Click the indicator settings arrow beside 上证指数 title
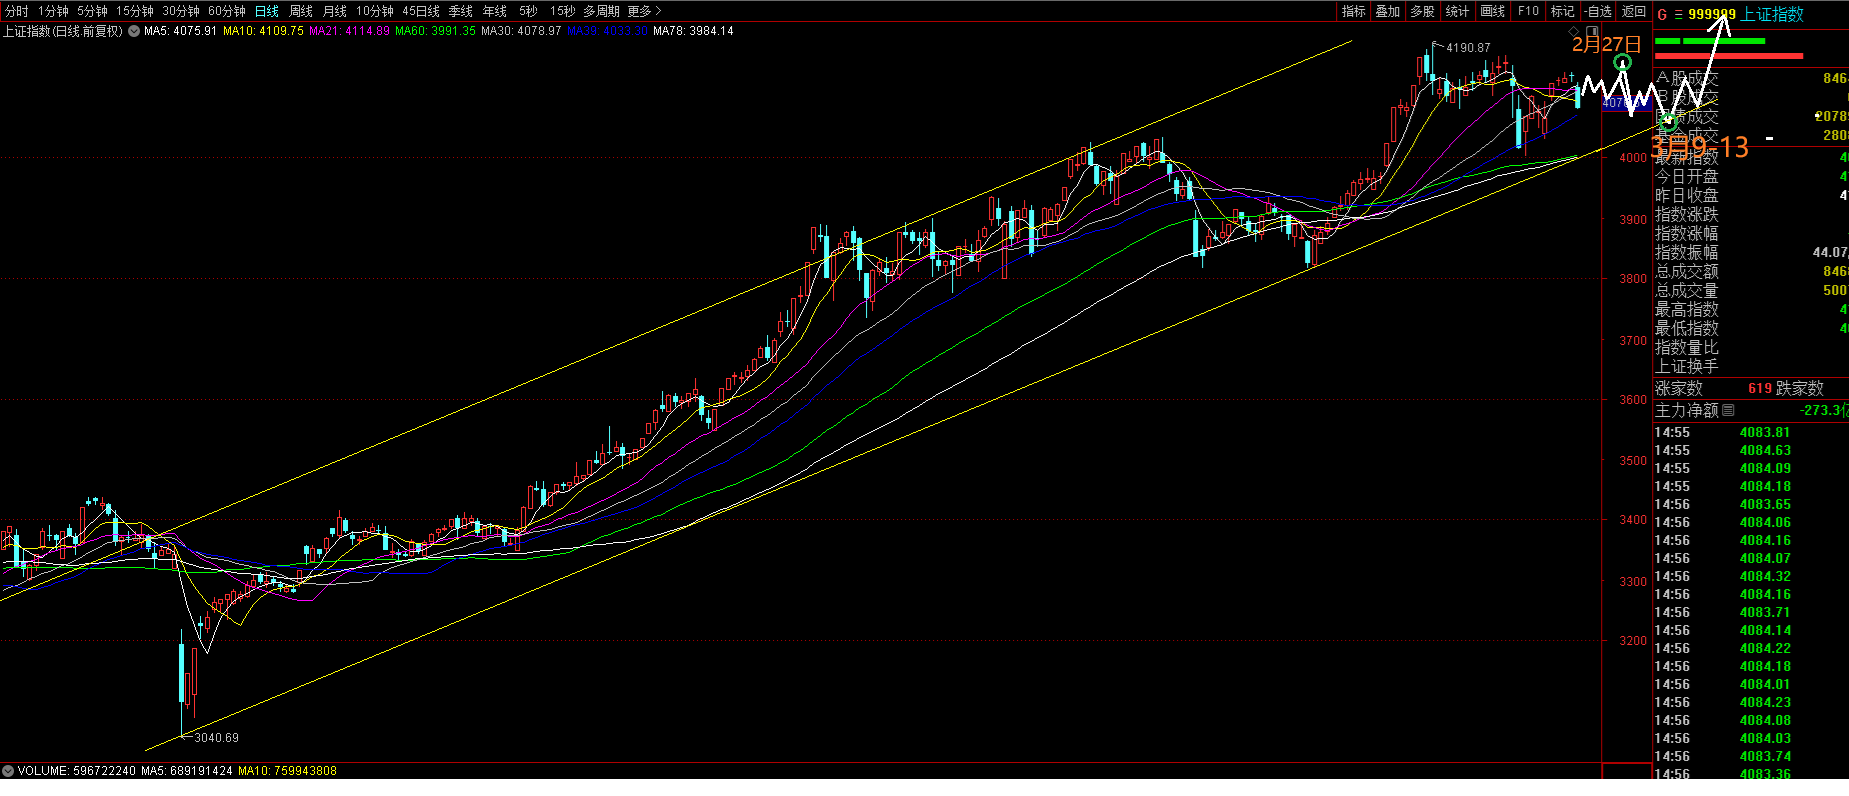The image size is (1849, 796). [133, 31]
